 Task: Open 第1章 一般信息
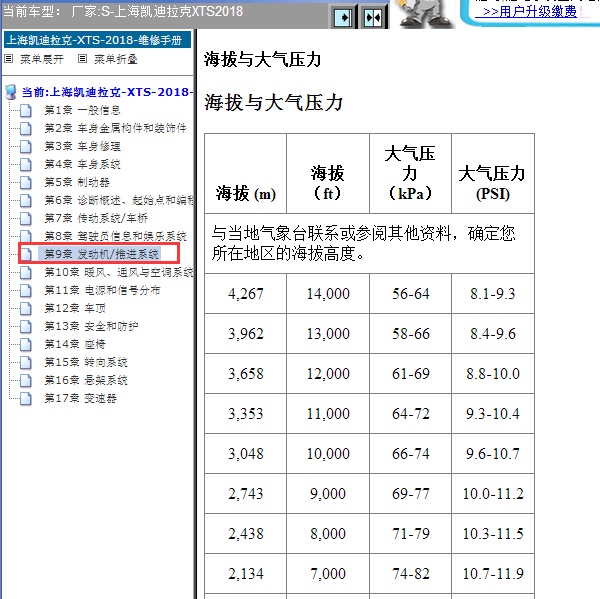(x=83, y=110)
